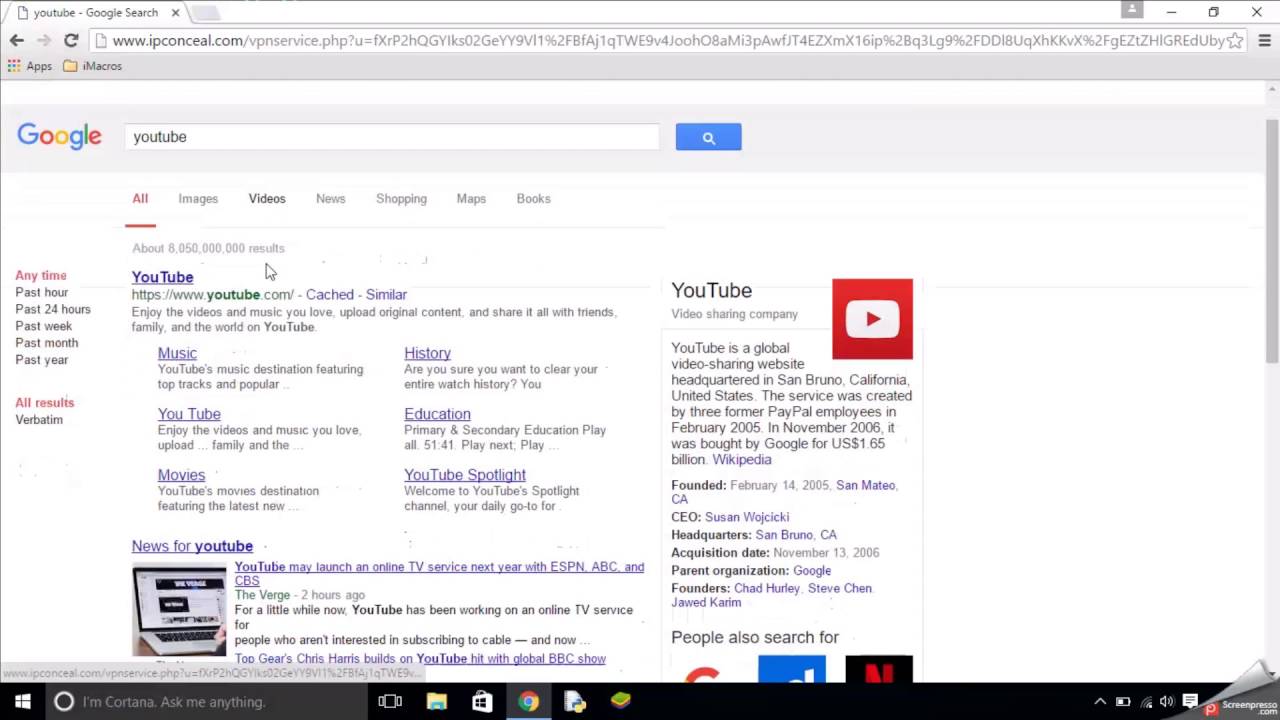Open the Susan Wojcicki CEO link

747,517
